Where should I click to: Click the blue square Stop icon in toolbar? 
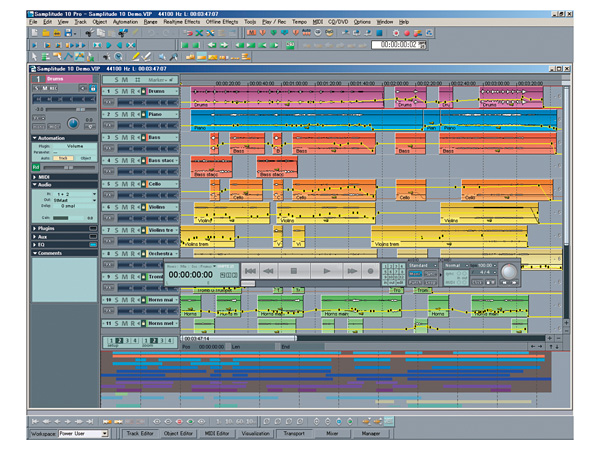[x=379, y=33]
